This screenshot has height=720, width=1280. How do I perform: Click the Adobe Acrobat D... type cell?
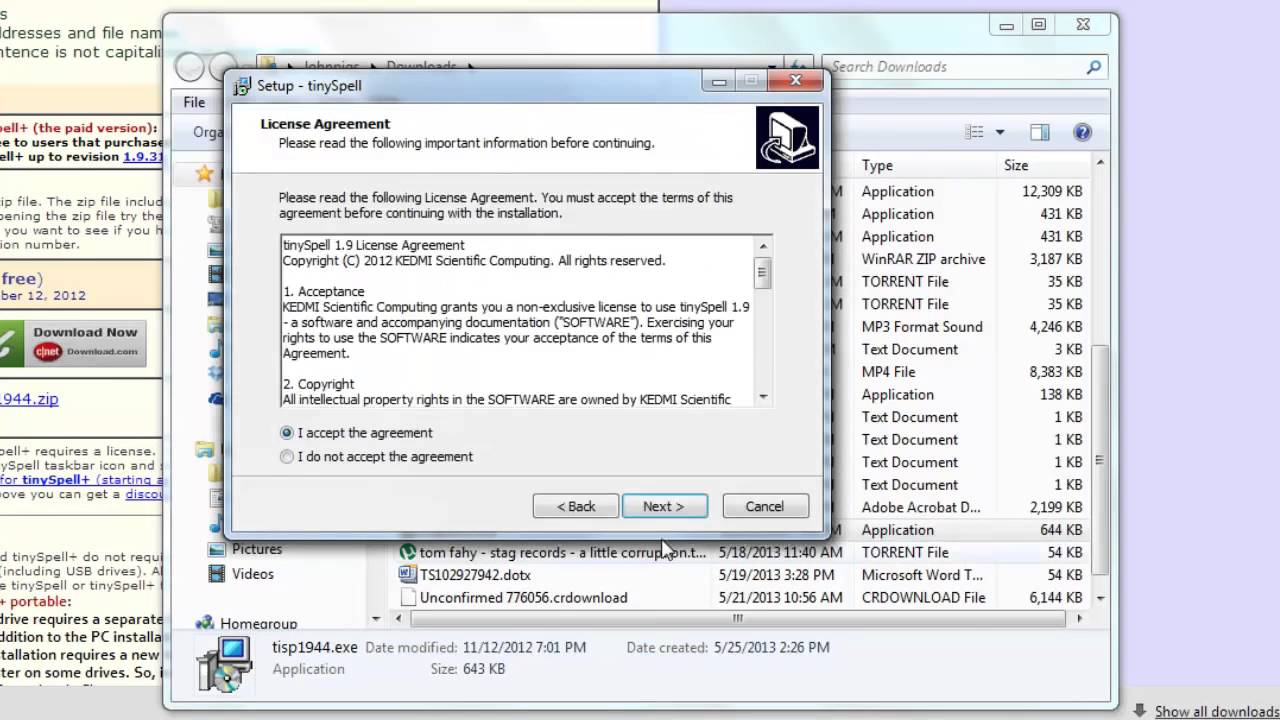point(921,508)
